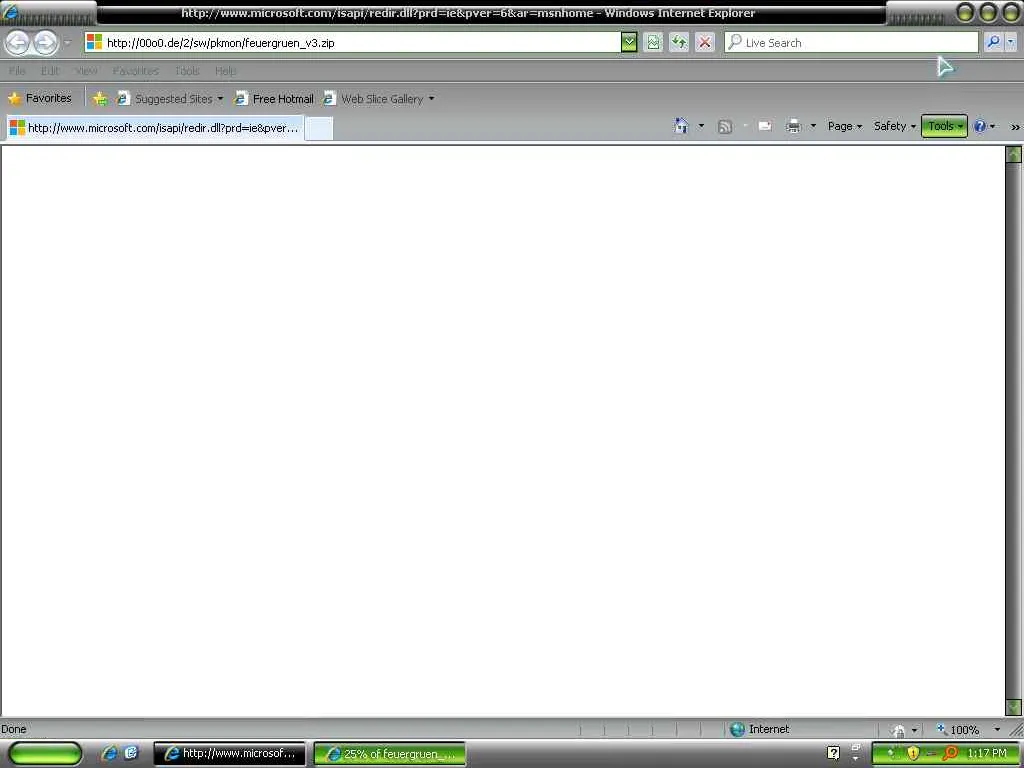Viewport: 1024px width, 768px height.
Task: Click the question mark taskbar icon
Action: (833, 753)
